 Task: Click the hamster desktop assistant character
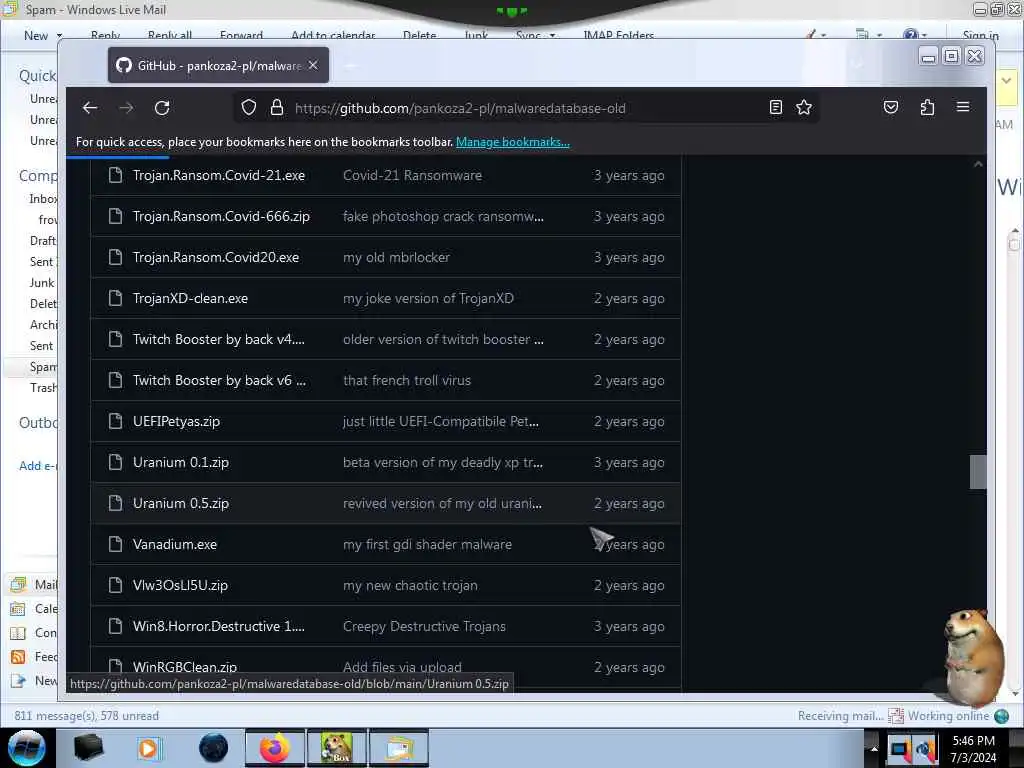pos(974,656)
